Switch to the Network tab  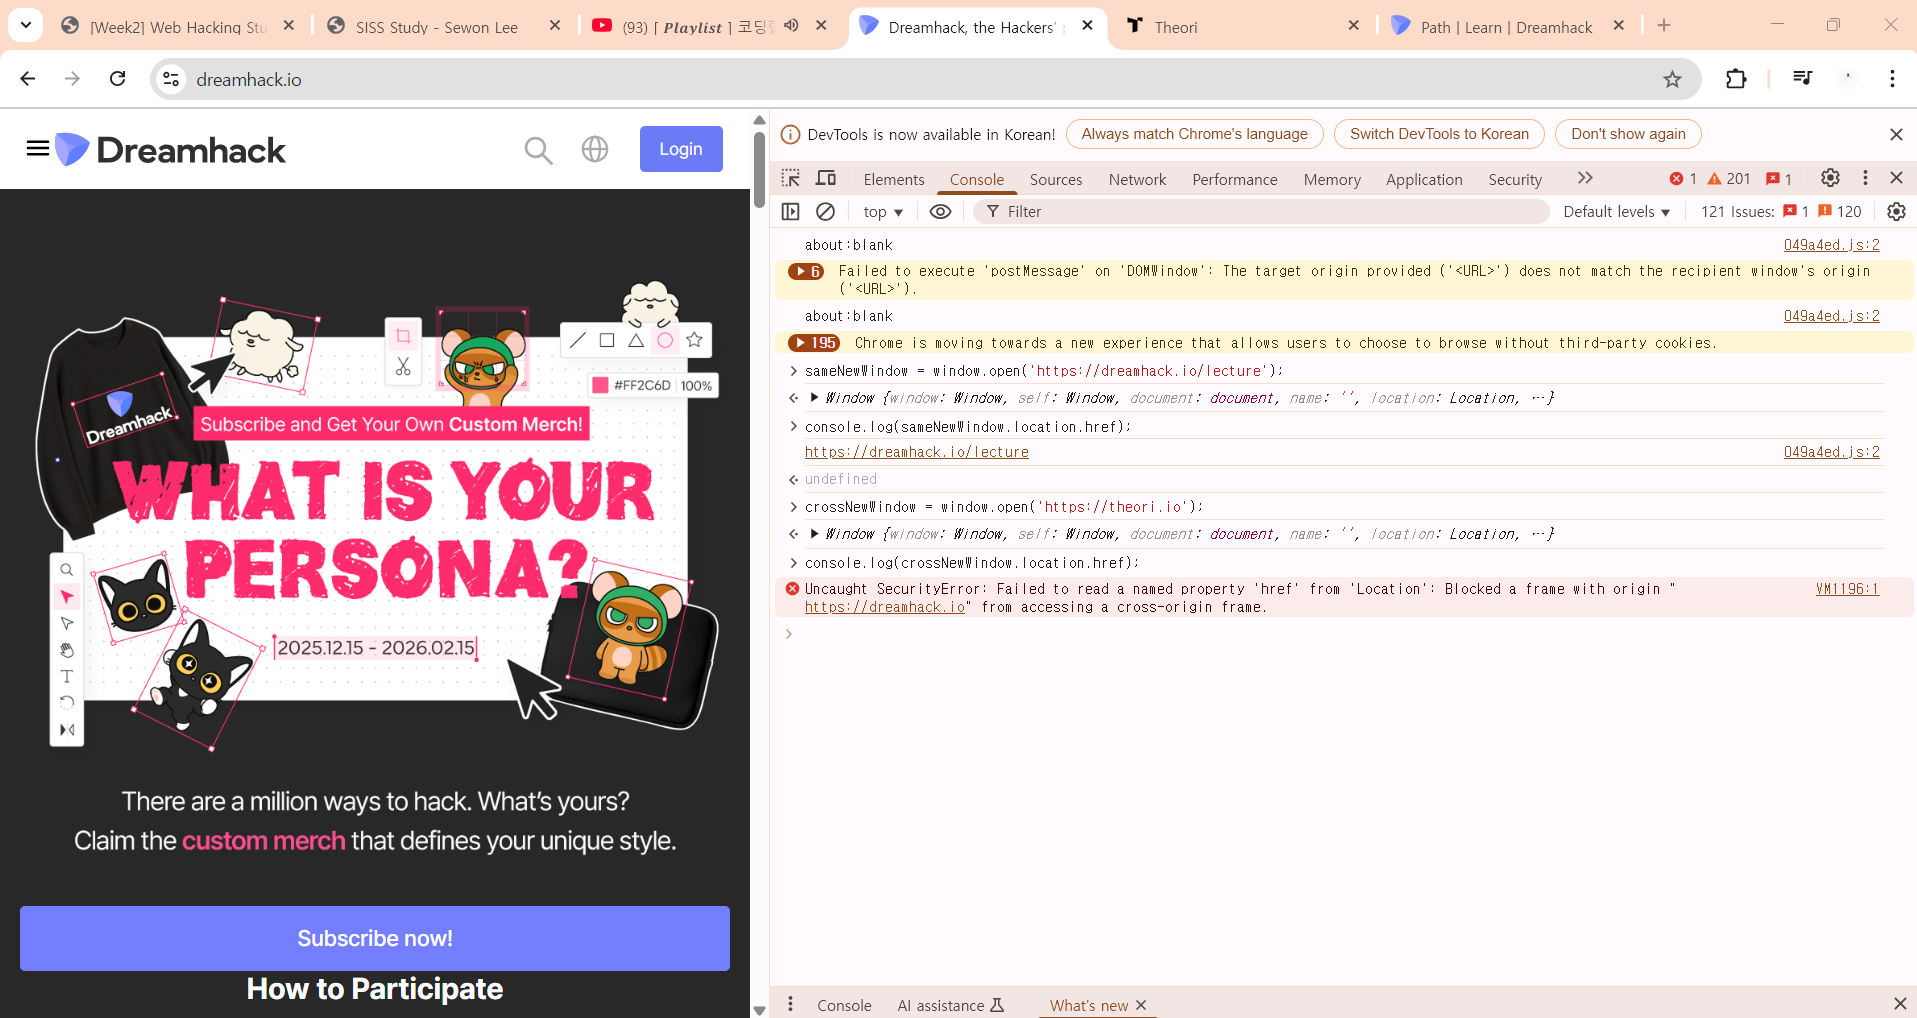tap(1137, 179)
